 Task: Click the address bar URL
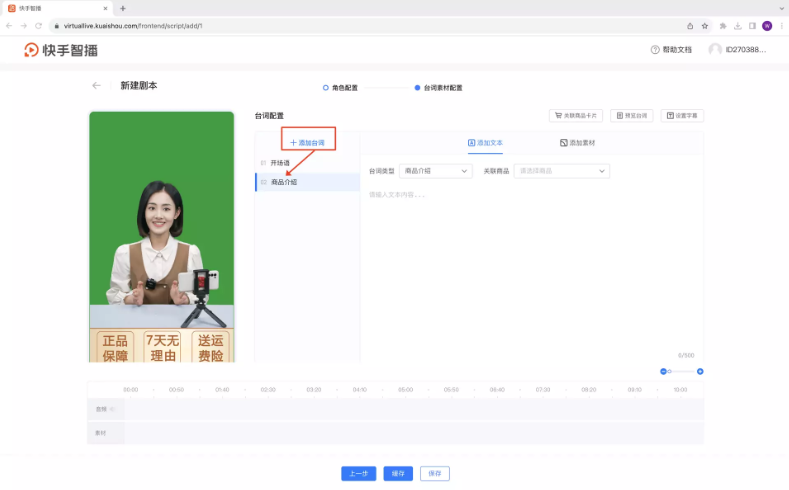(x=133, y=26)
